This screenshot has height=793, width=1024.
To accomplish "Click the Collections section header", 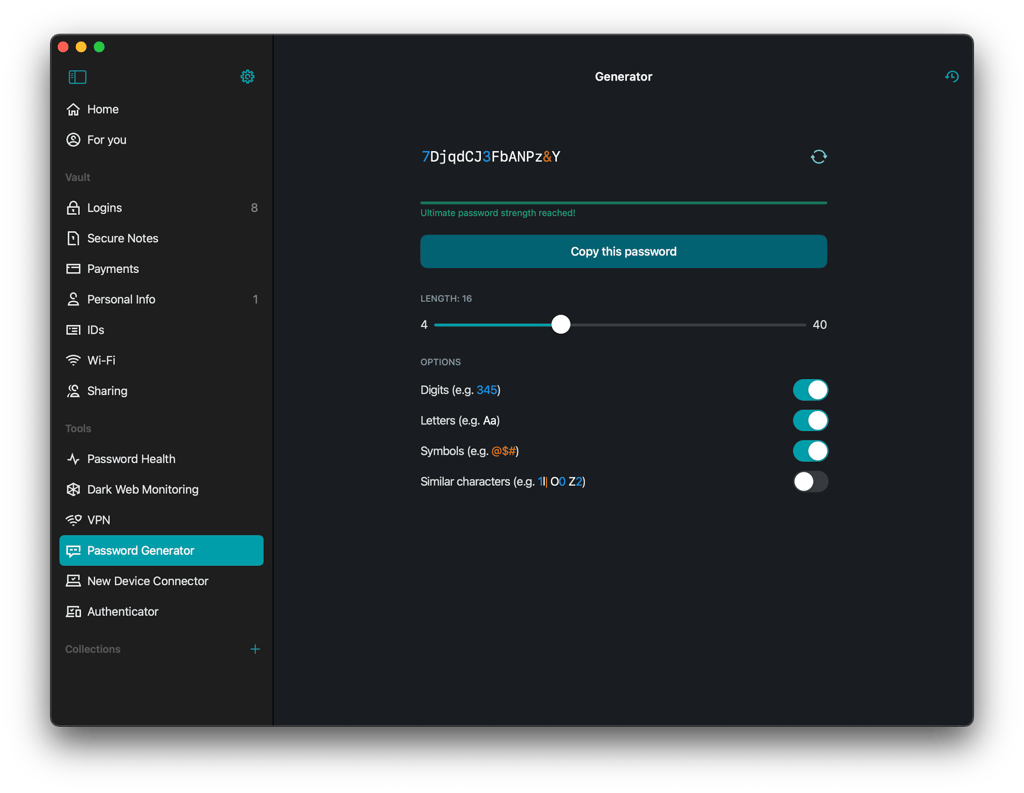I will pos(93,649).
